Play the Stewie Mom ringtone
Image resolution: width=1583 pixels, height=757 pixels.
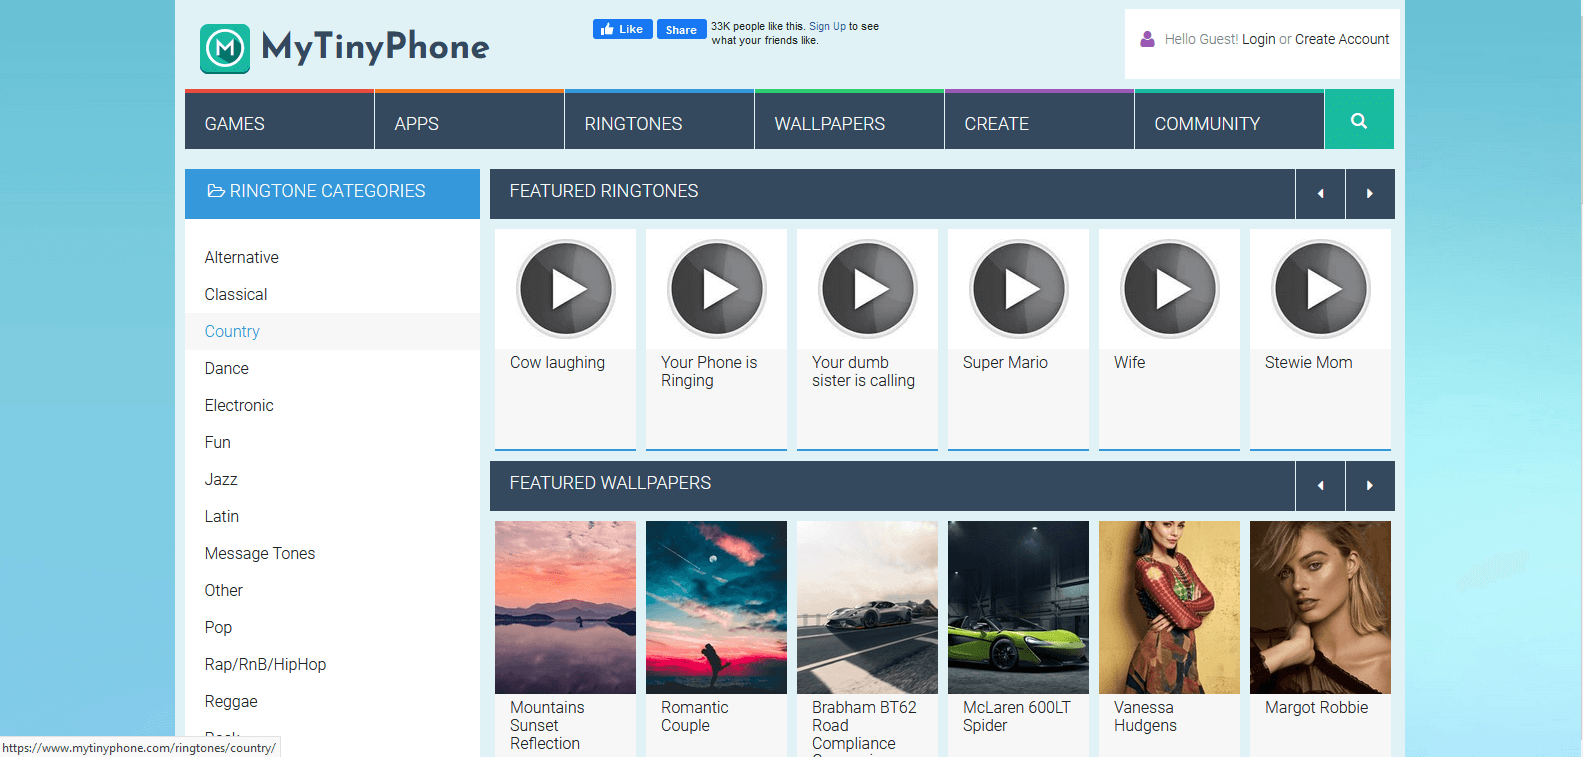(1320, 289)
